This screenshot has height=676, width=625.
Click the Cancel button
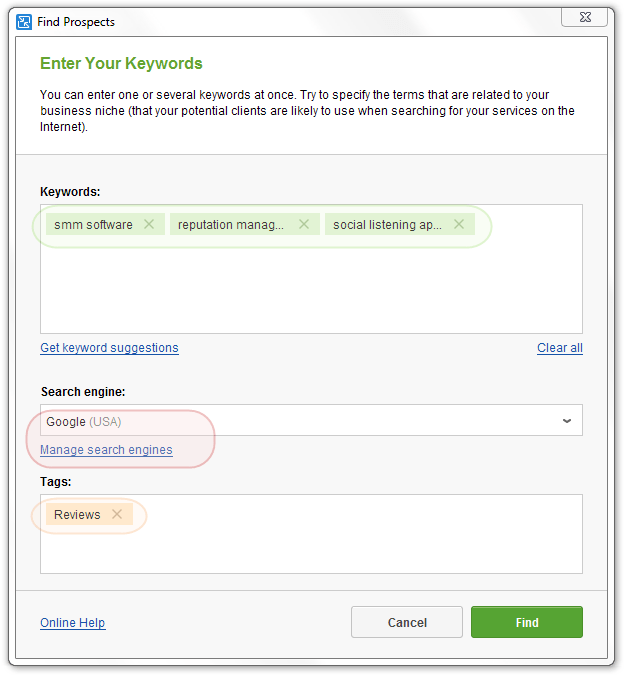coord(407,622)
